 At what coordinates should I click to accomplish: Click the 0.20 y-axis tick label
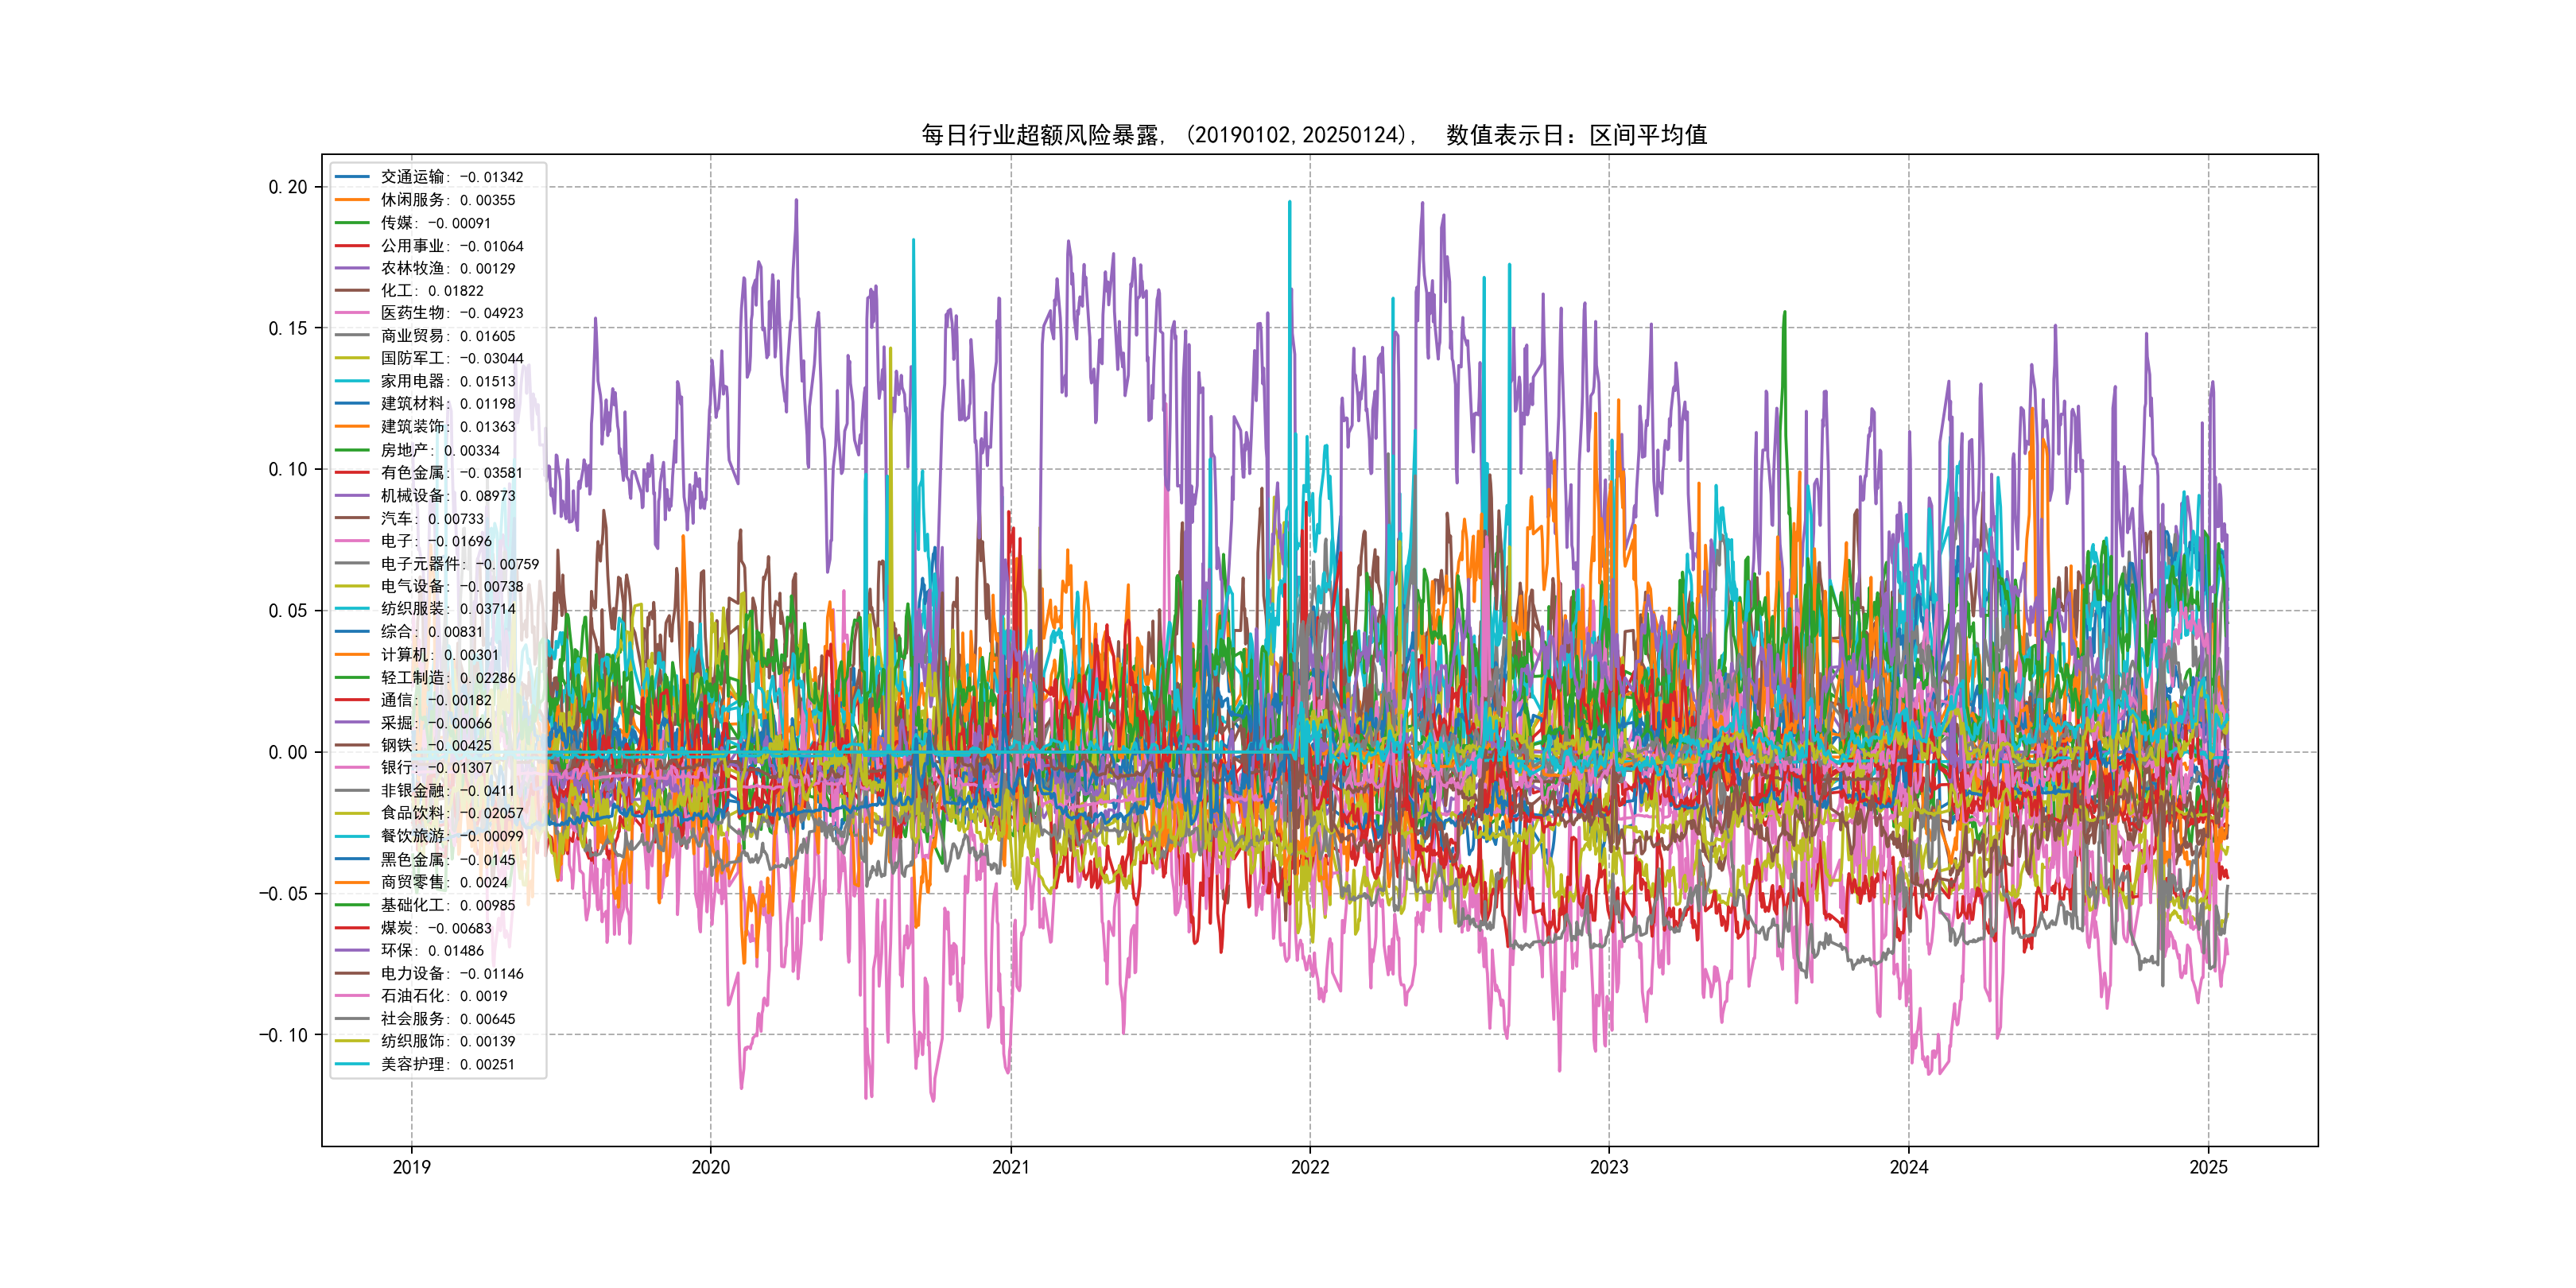coord(287,187)
